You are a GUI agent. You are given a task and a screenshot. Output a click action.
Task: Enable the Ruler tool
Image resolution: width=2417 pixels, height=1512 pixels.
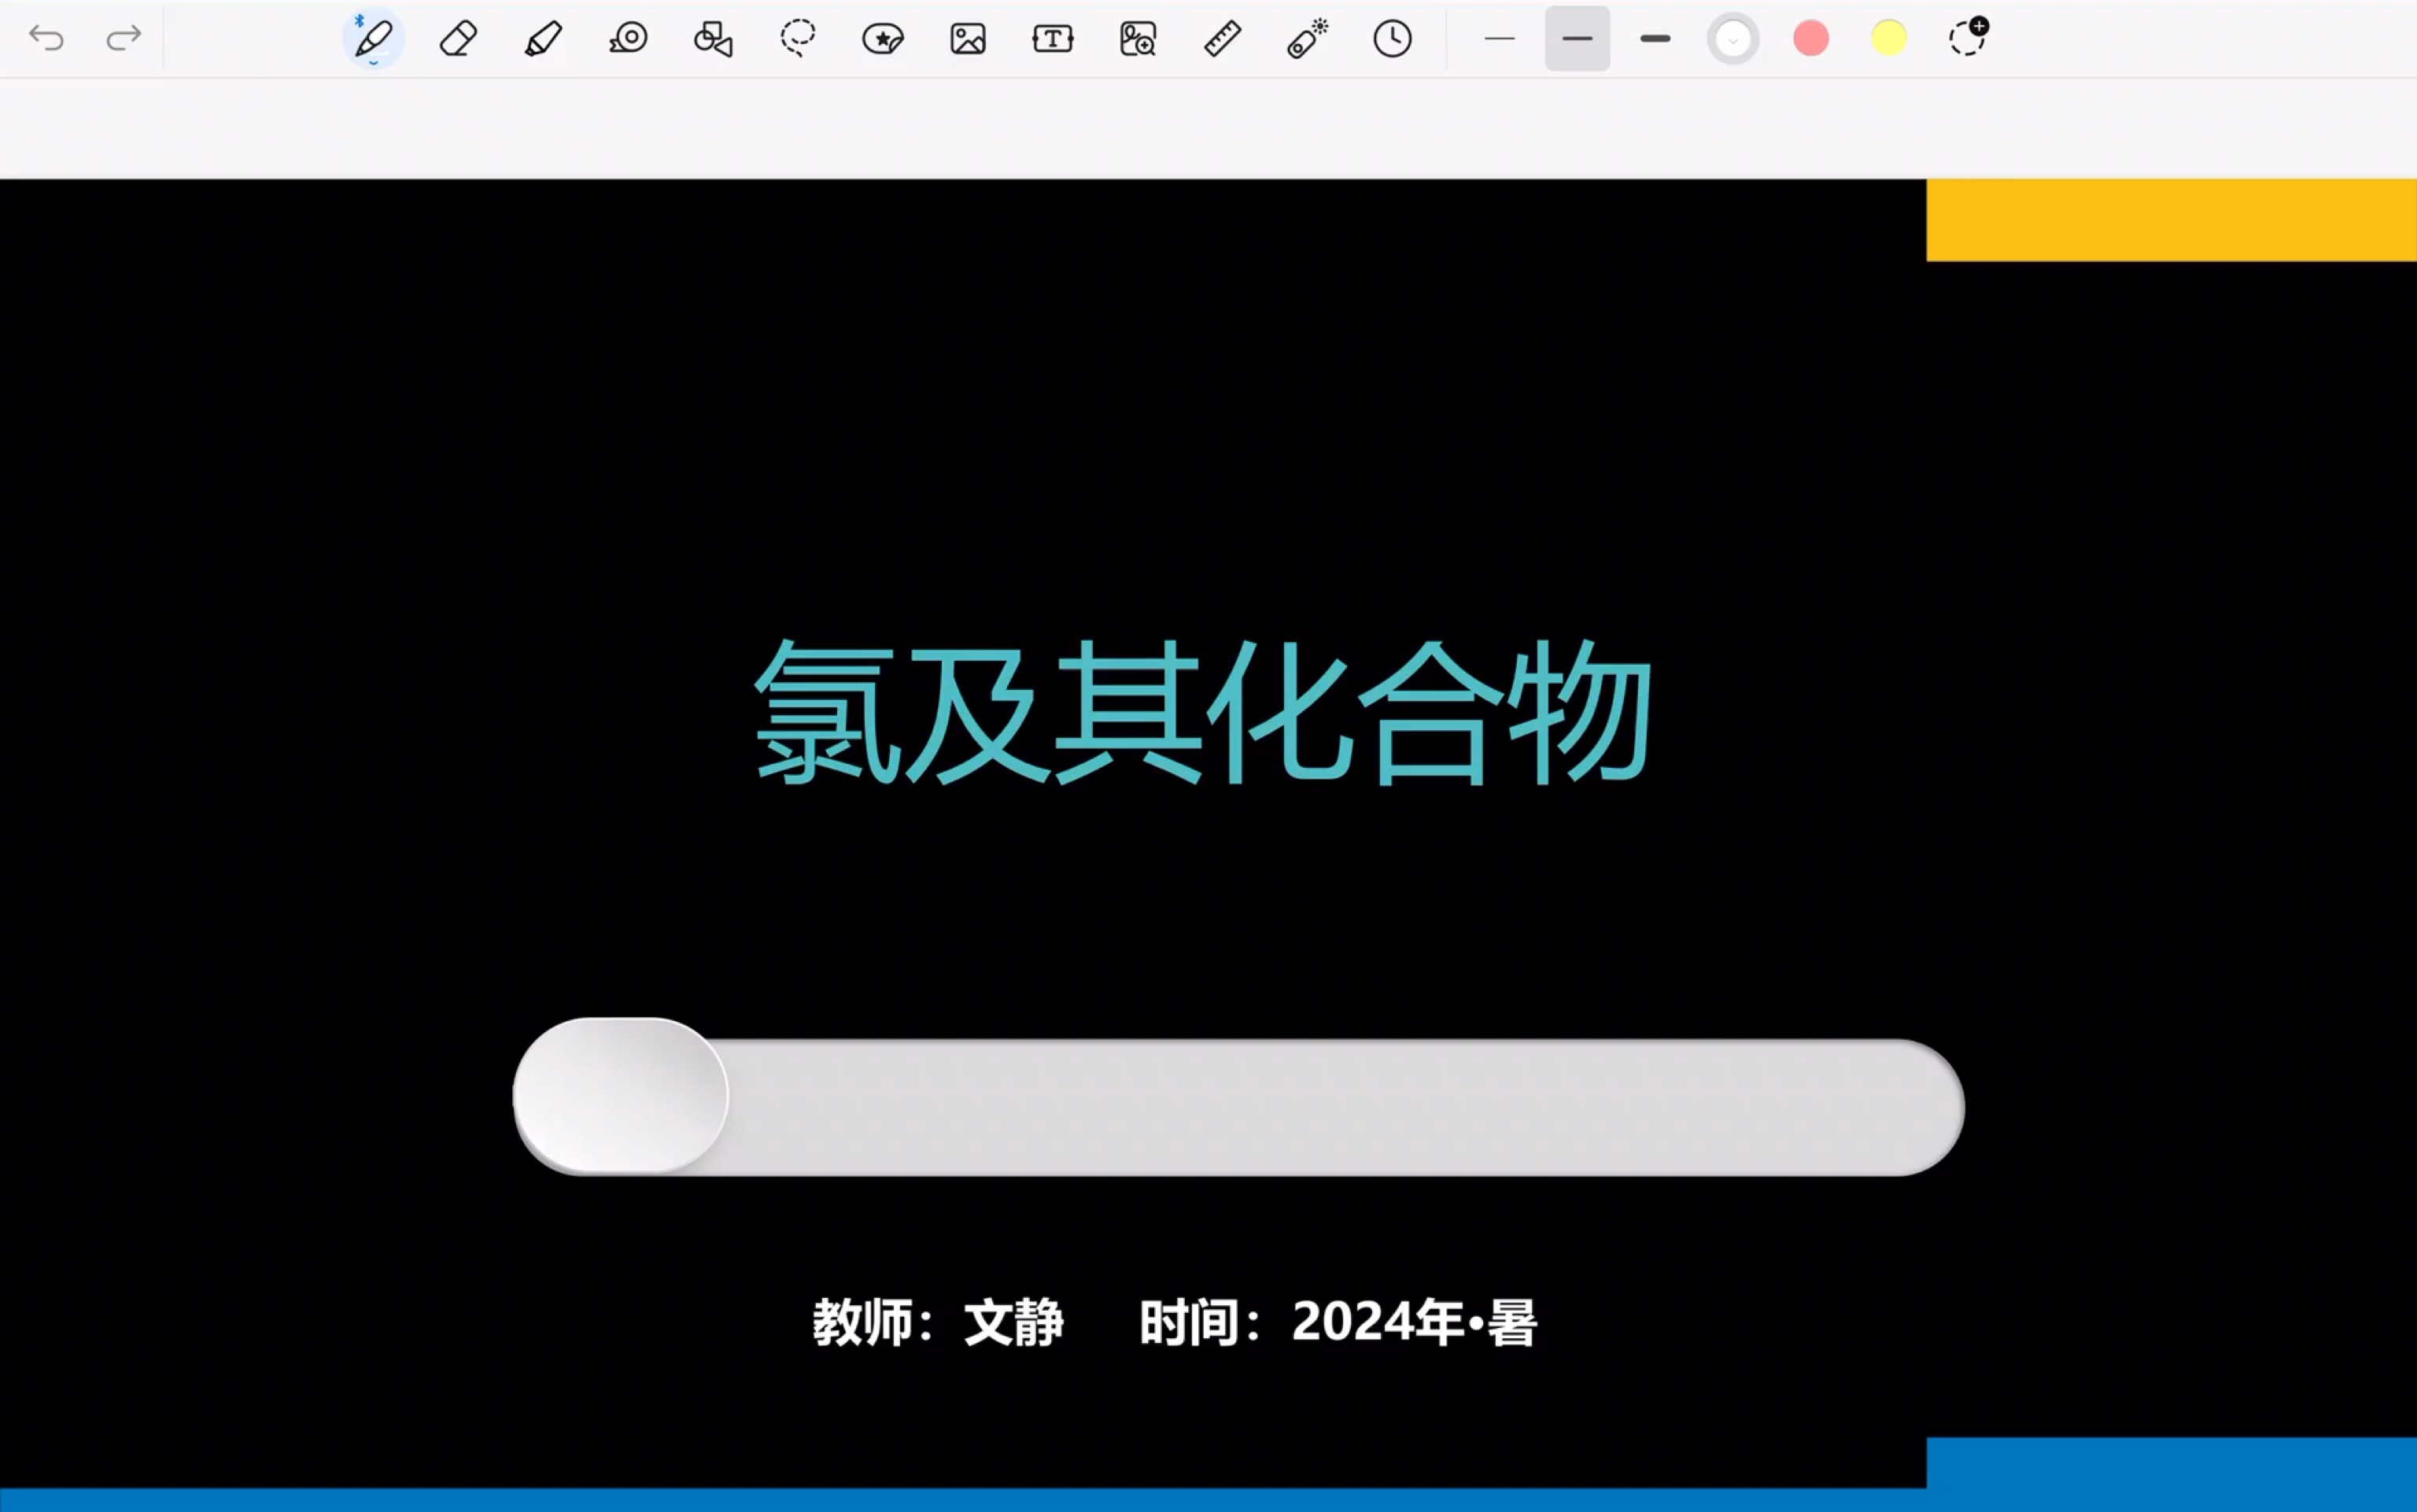[x=1223, y=39]
